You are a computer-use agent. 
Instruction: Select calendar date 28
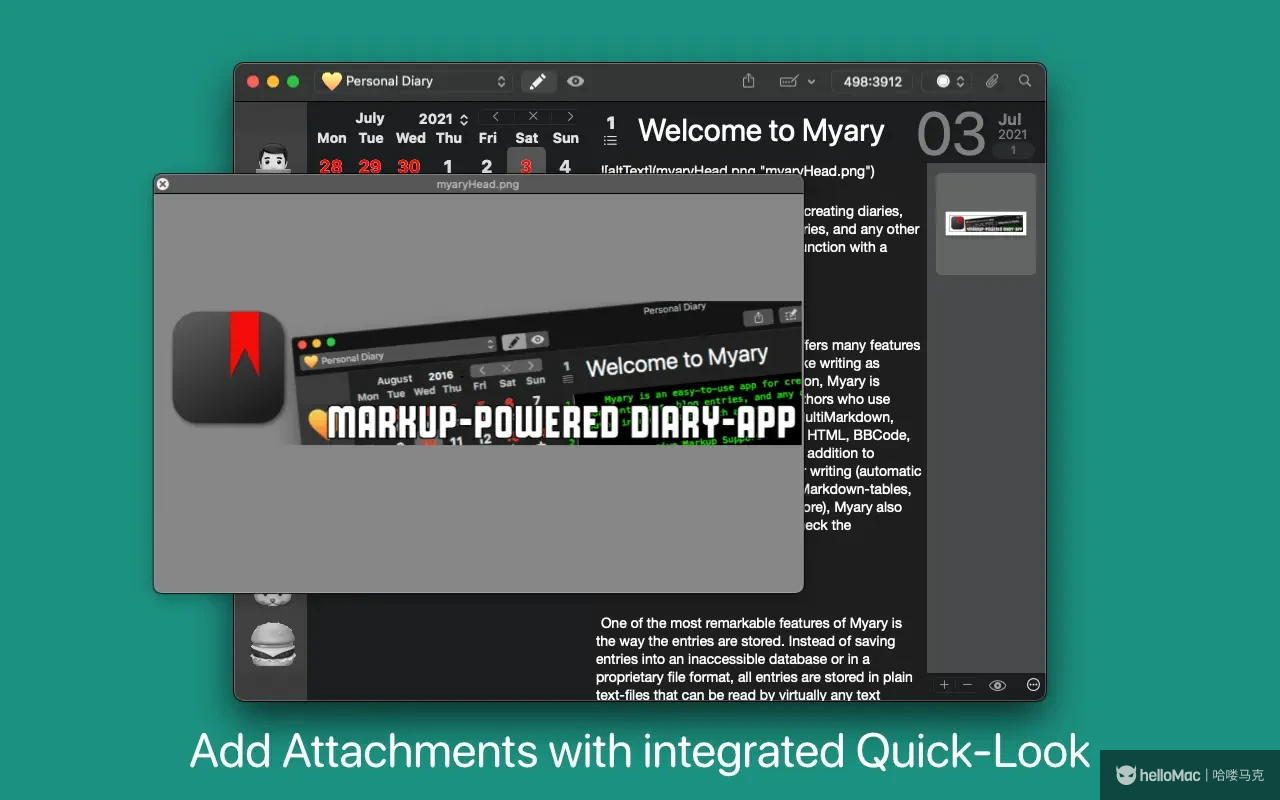pyautogui.click(x=331, y=166)
